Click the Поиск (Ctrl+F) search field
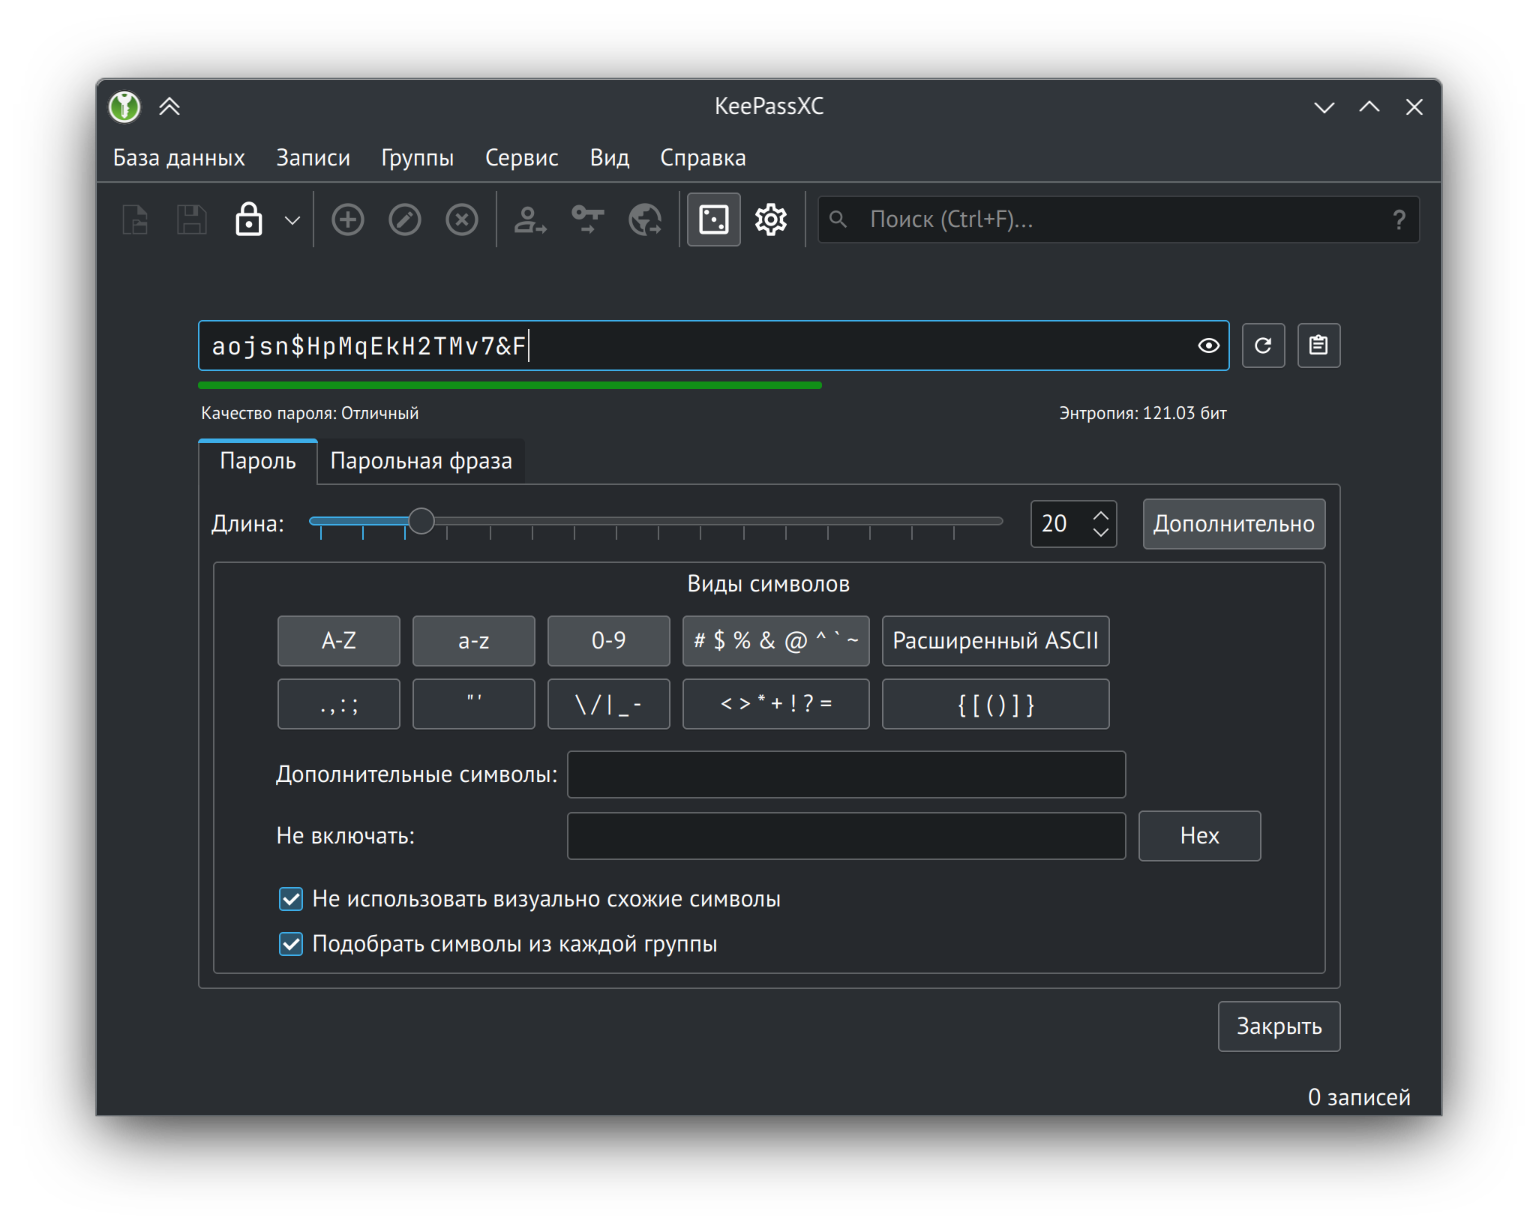The width and height of the screenshot is (1539, 1230). [x=1120, y=220]
